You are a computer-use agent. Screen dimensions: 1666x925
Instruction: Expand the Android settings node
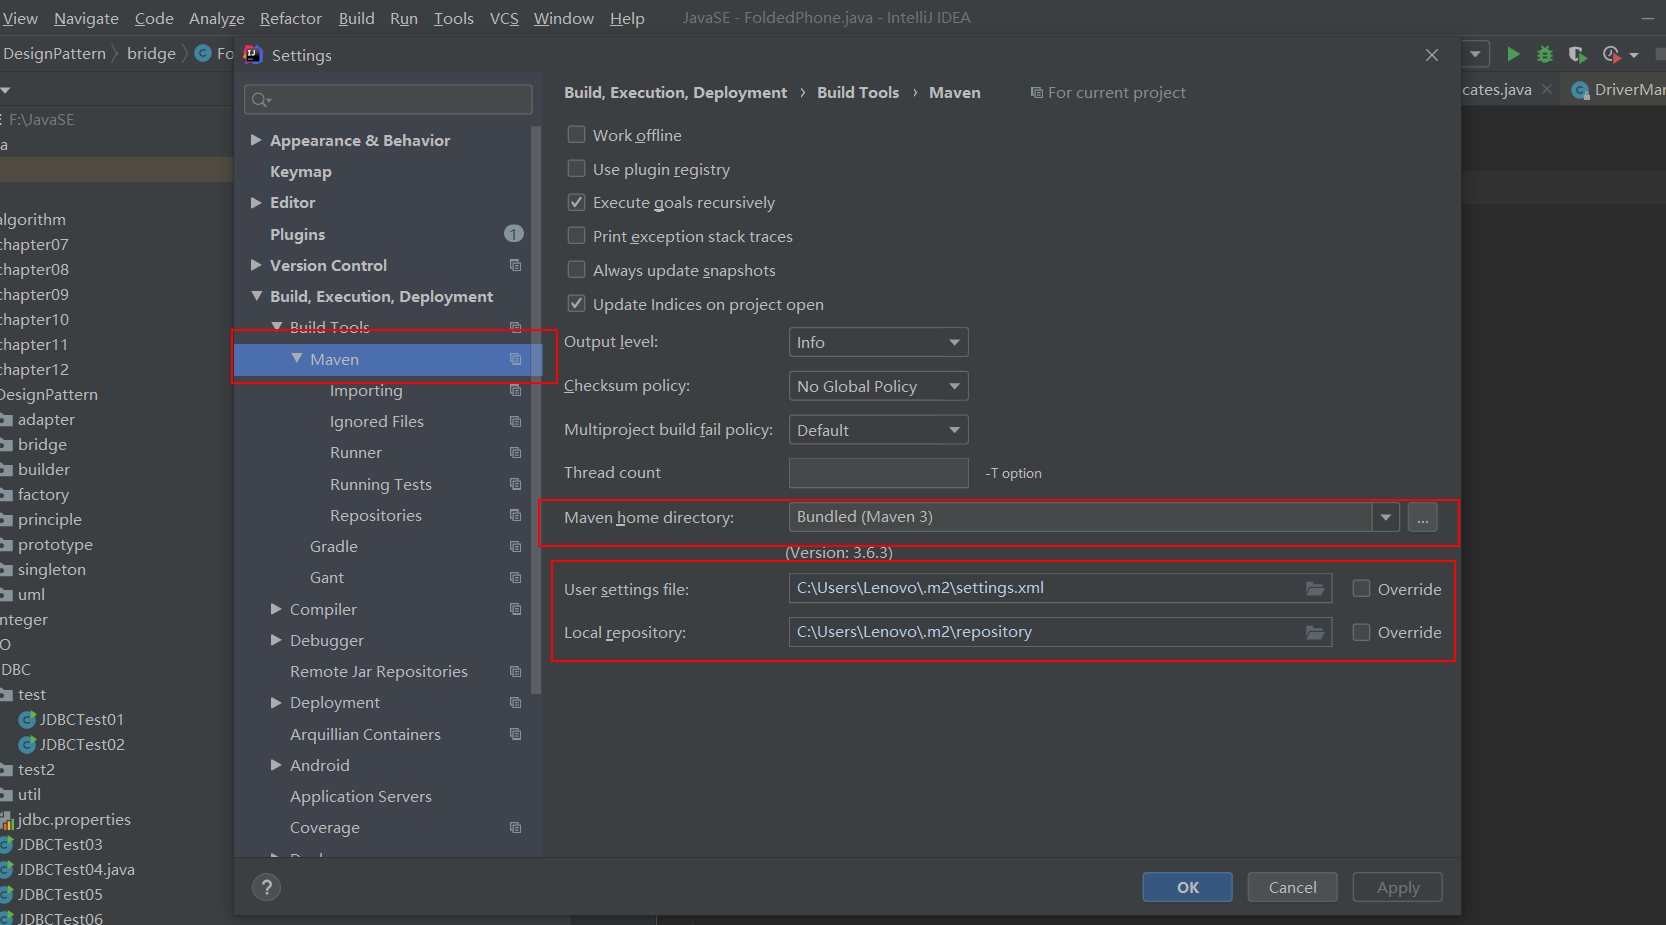pyautogui.click(x=276, y=765)
